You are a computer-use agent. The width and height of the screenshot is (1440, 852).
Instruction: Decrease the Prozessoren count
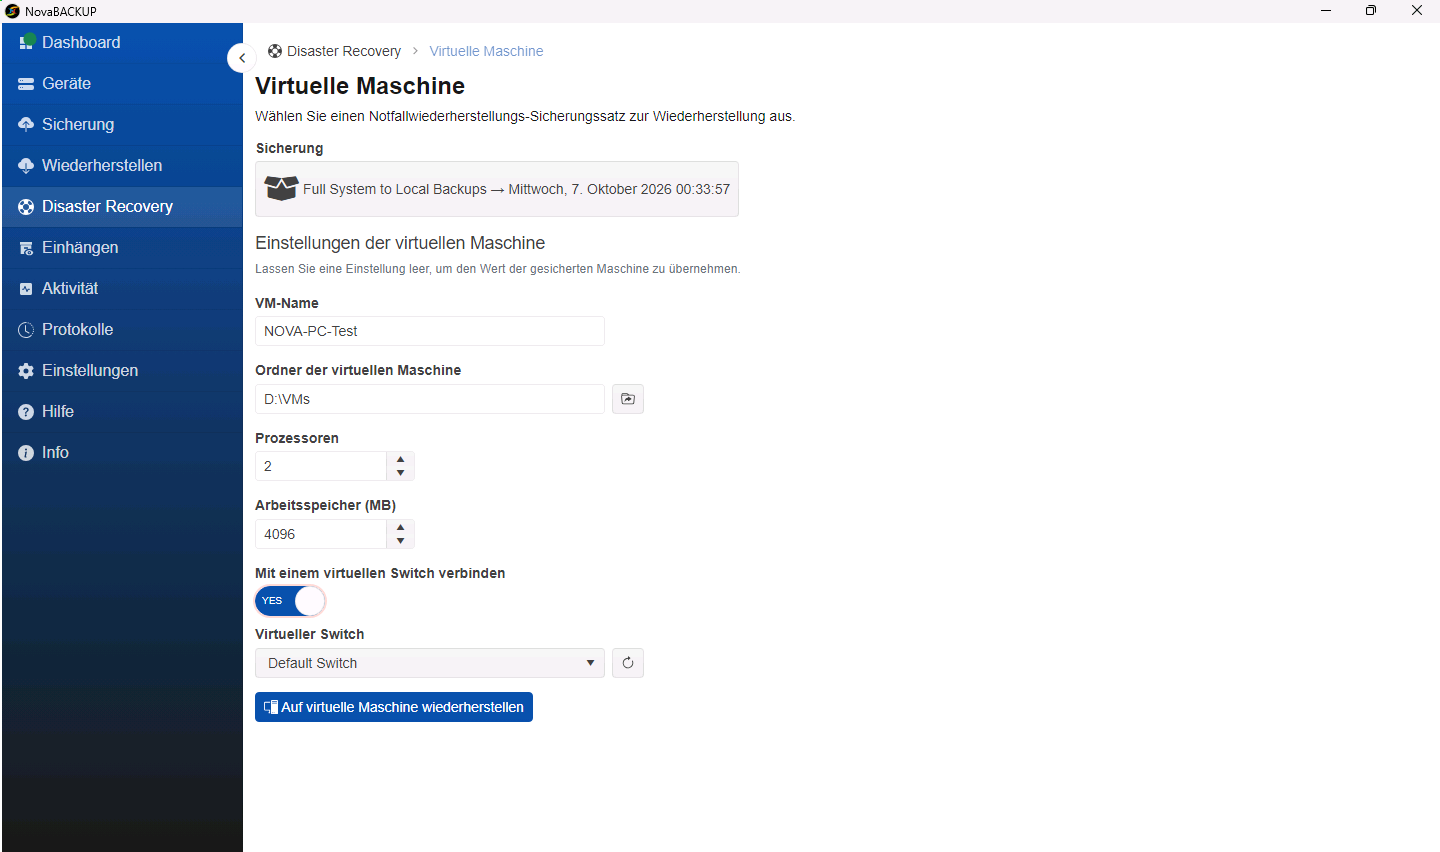(x=401, y=473)
